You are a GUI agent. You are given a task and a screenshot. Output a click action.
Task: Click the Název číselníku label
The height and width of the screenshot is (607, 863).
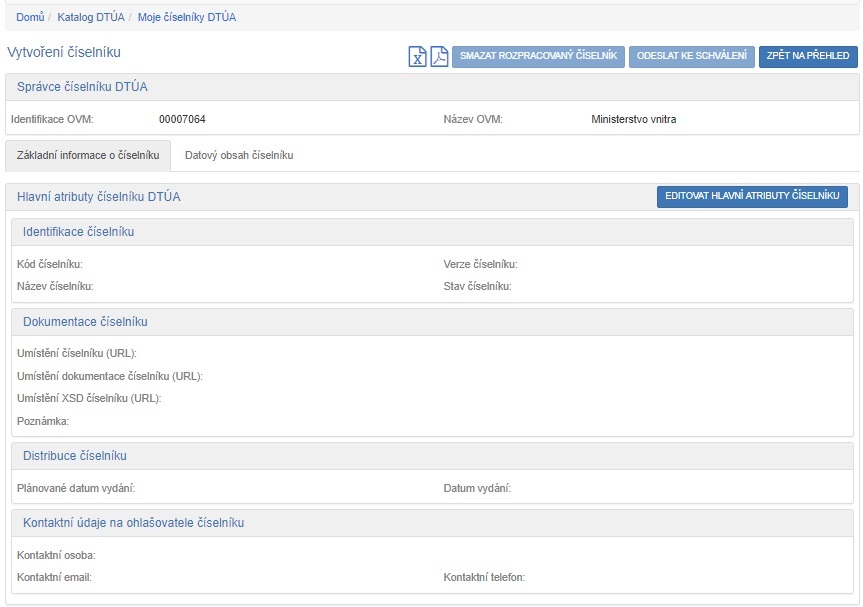click(55, 286)
